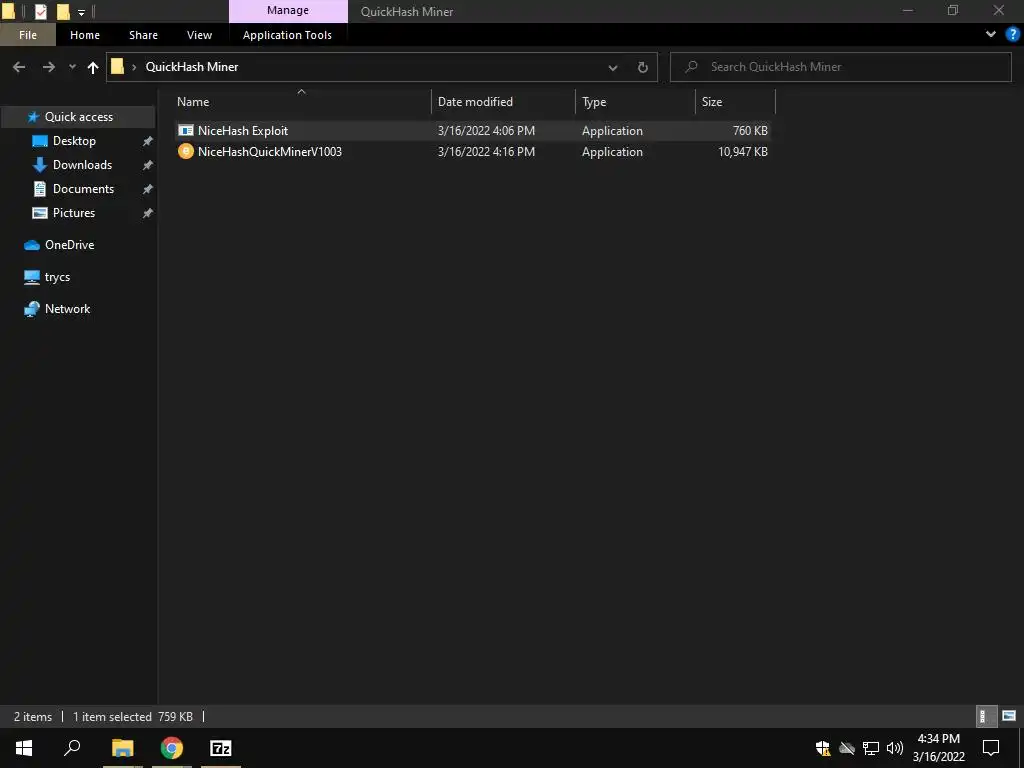Sort files by Name column
Screen dimensions: 1024x768
193,102
